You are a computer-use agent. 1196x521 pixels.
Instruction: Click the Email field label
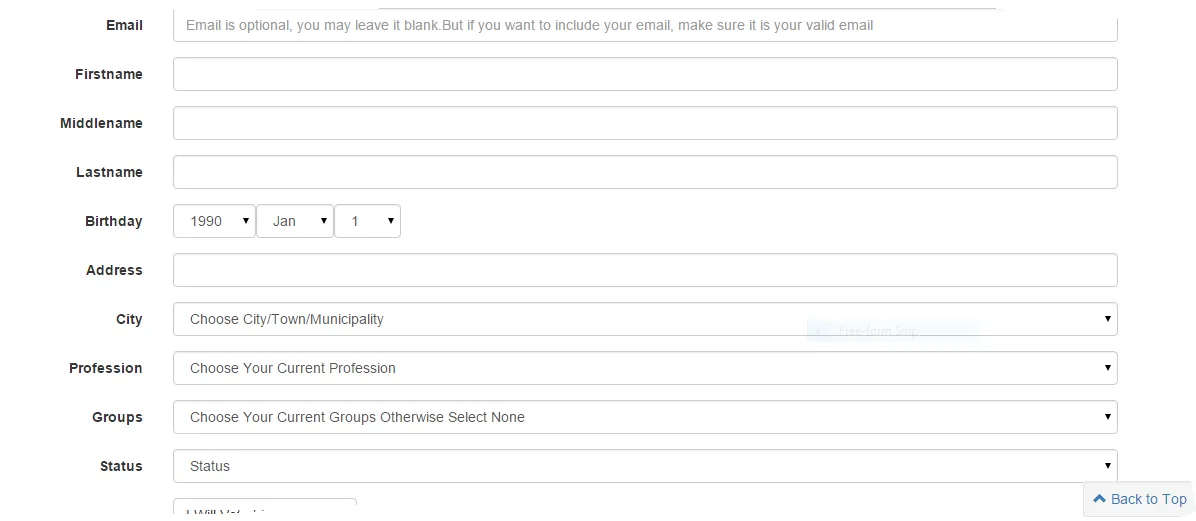[124, 25]
